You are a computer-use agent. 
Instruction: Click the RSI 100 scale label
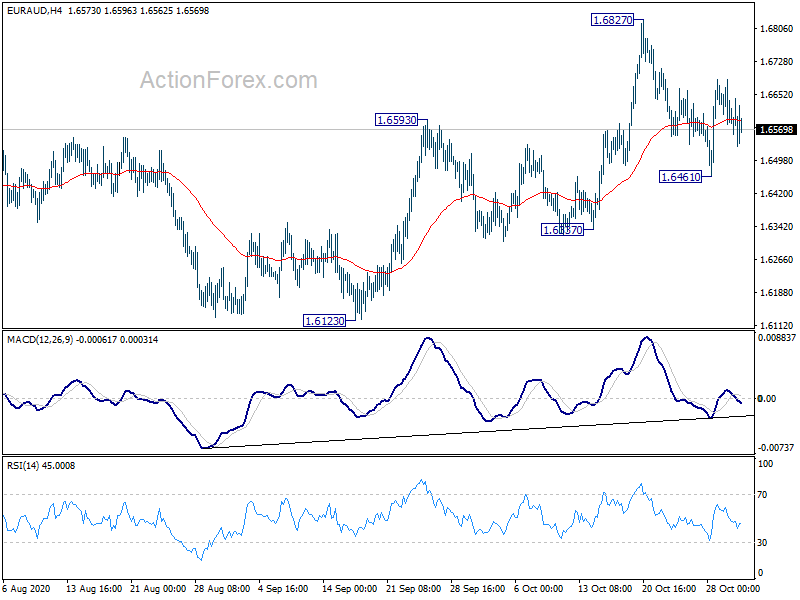click(x=765, y=464)
